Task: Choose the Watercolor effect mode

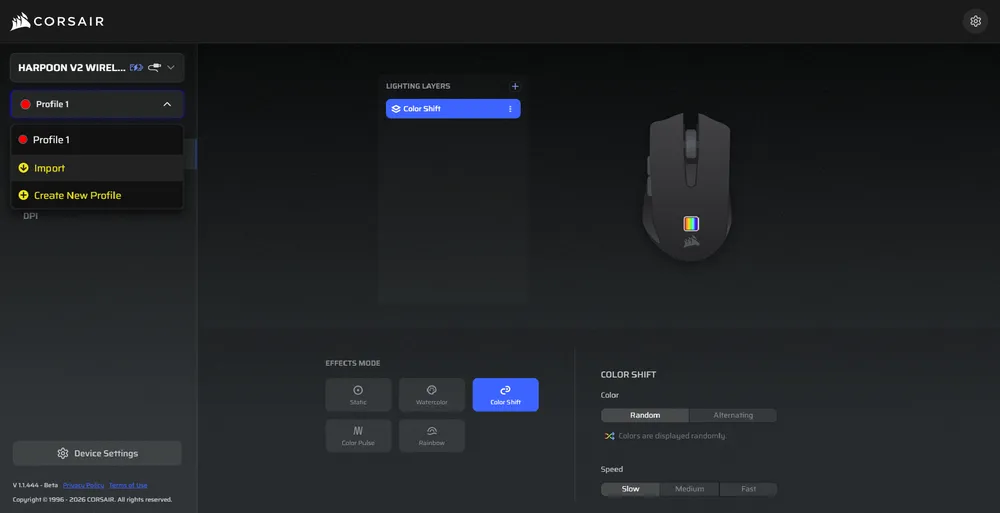Action: pos(432,395)
